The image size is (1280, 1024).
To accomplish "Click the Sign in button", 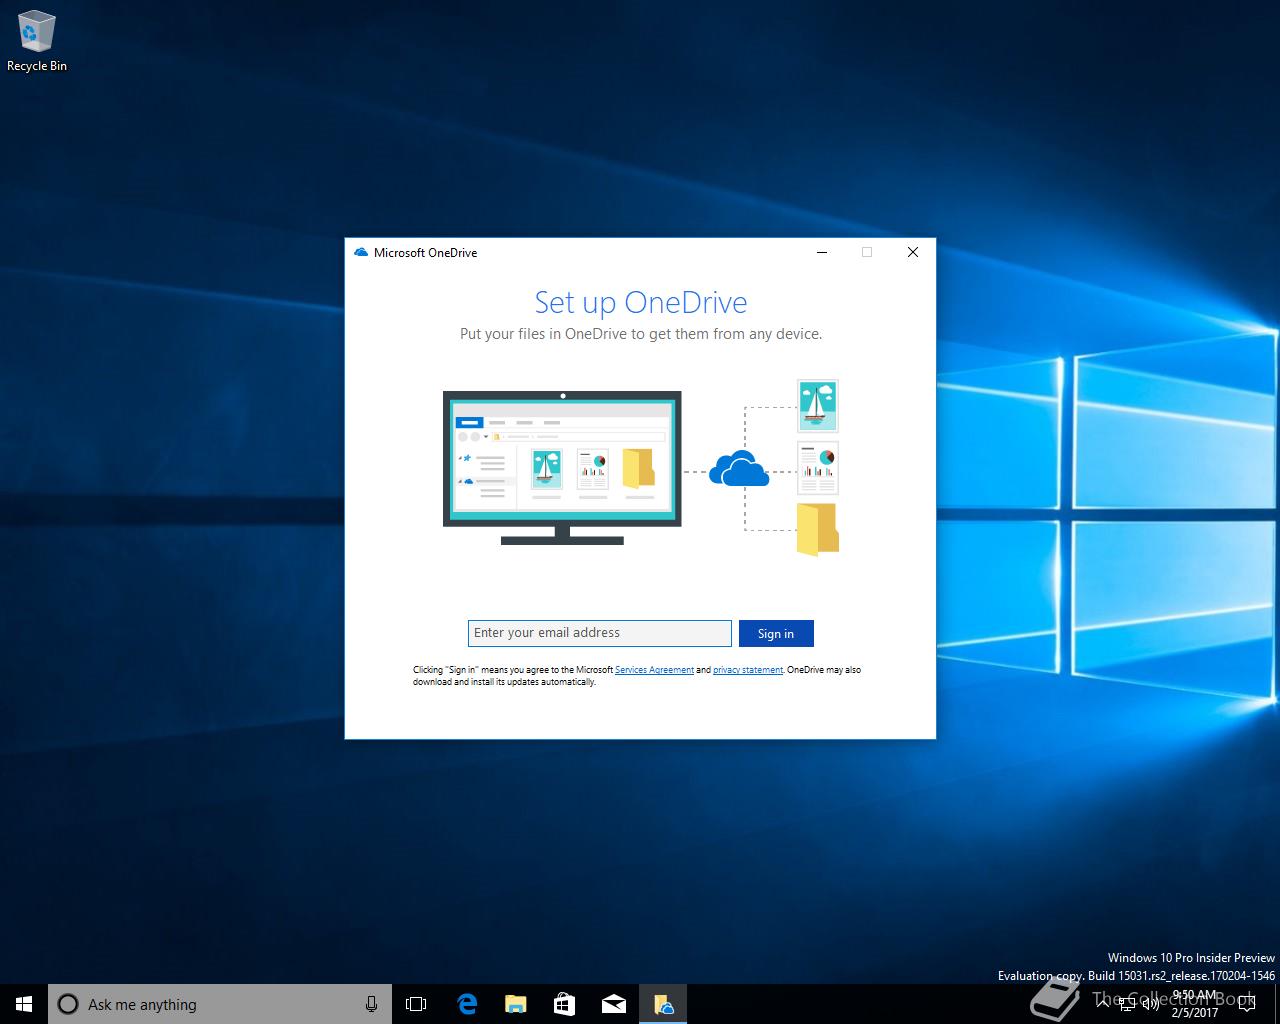I will pyautogui.click(x=776, y=633).
